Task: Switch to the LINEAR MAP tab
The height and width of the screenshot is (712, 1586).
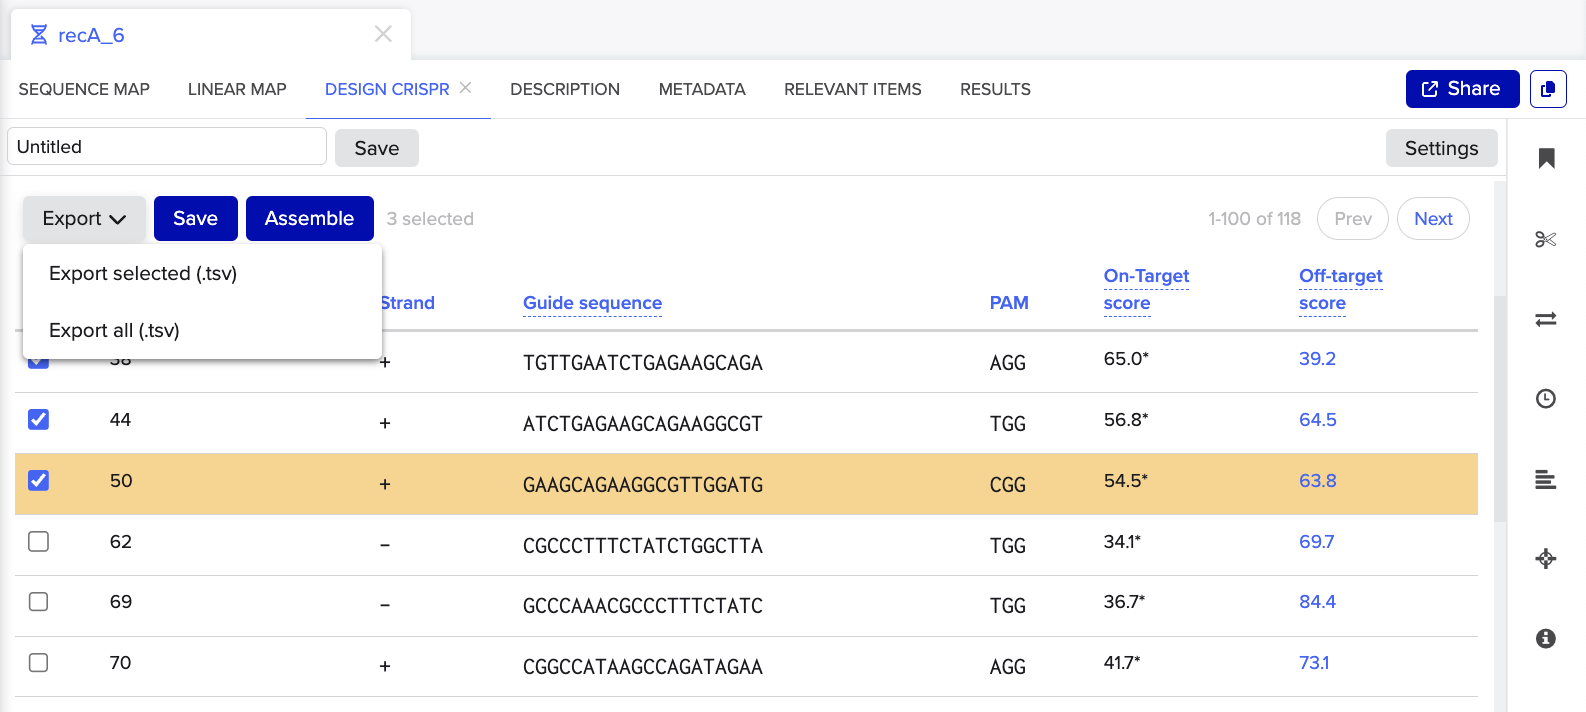Action: [237, 89]
